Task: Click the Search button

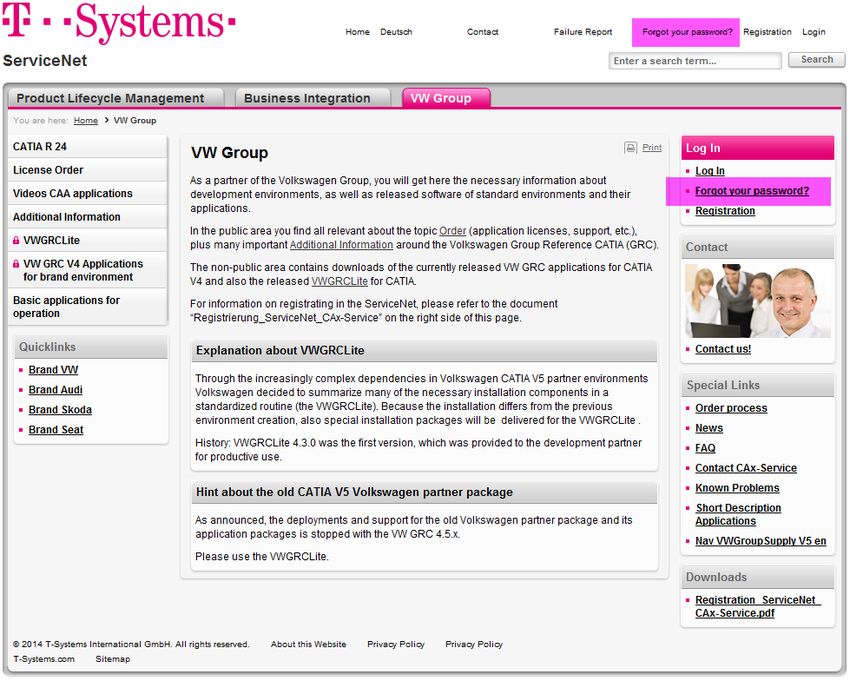Action: (816, 60)
